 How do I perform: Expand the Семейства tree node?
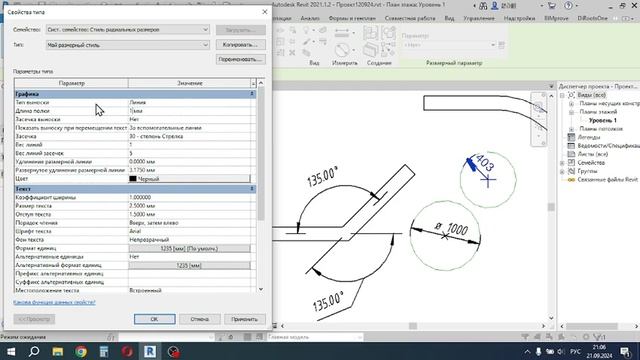click(x=562, y=163)
